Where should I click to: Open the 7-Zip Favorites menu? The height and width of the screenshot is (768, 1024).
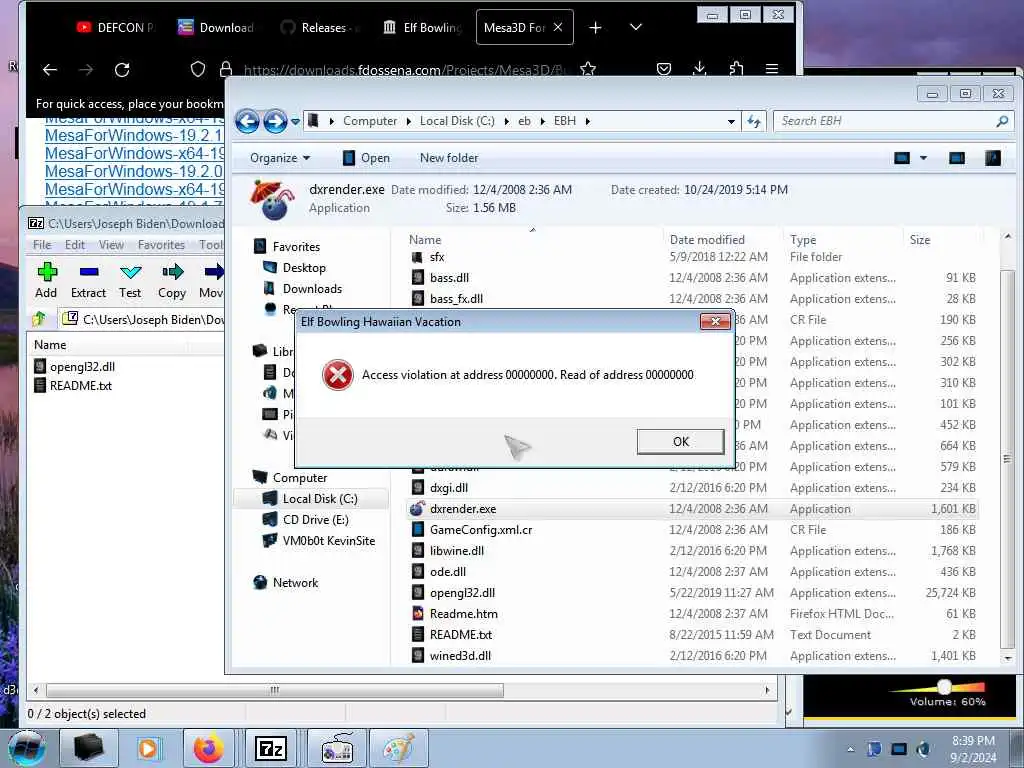[x=161, y=245]
